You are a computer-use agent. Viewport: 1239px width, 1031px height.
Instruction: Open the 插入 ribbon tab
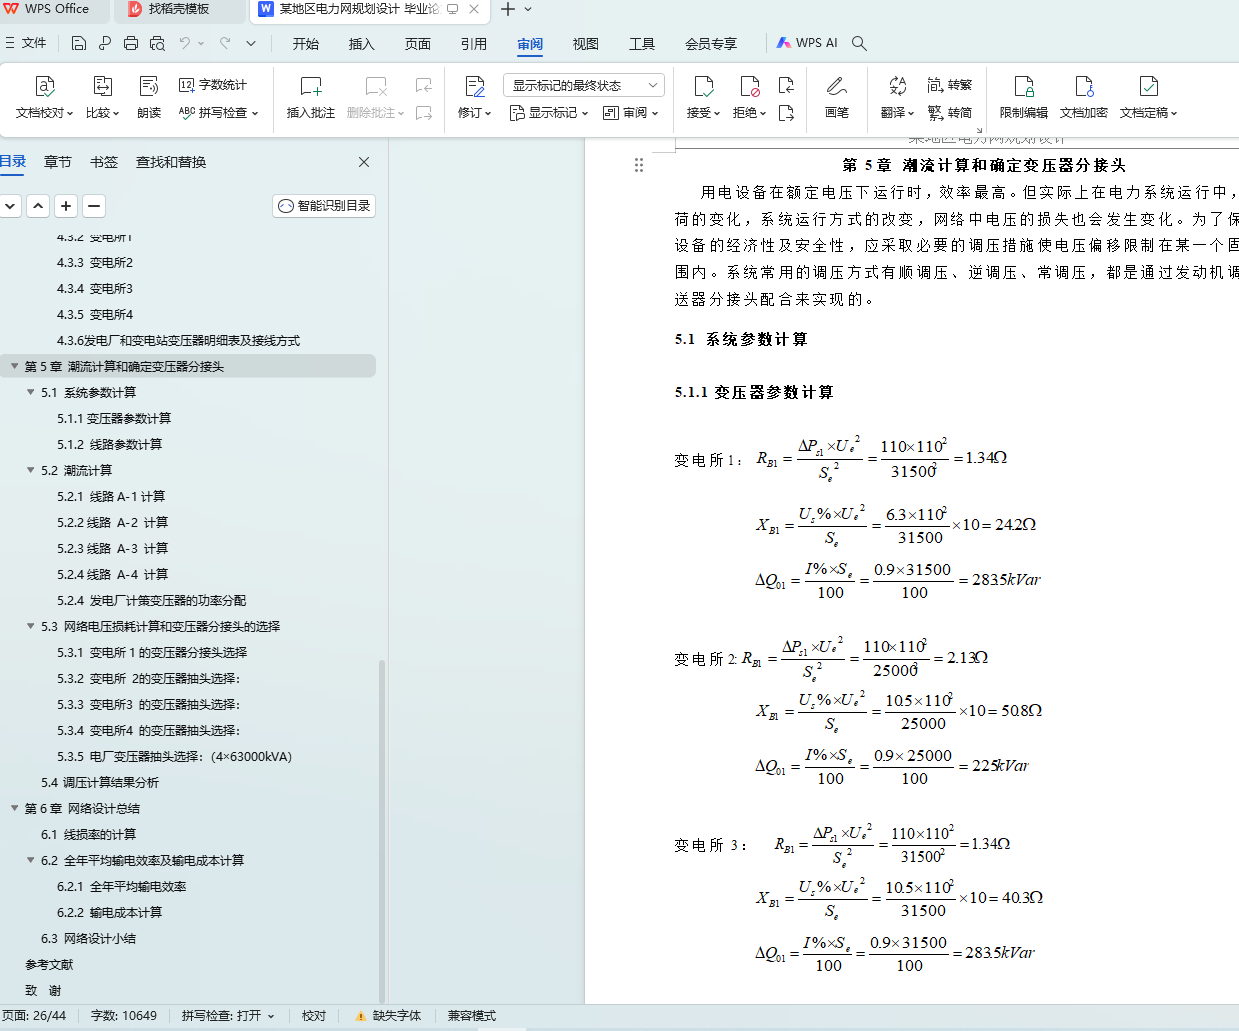(361, 44)
